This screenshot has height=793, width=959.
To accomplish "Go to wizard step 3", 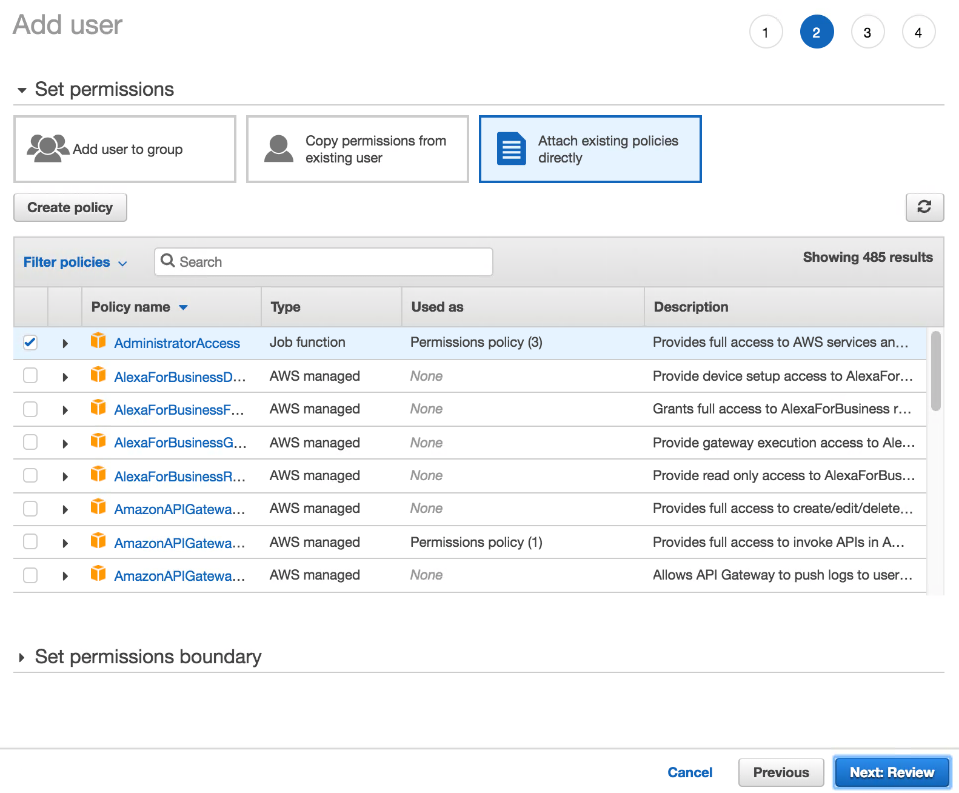I will click(x=867, y=32).
